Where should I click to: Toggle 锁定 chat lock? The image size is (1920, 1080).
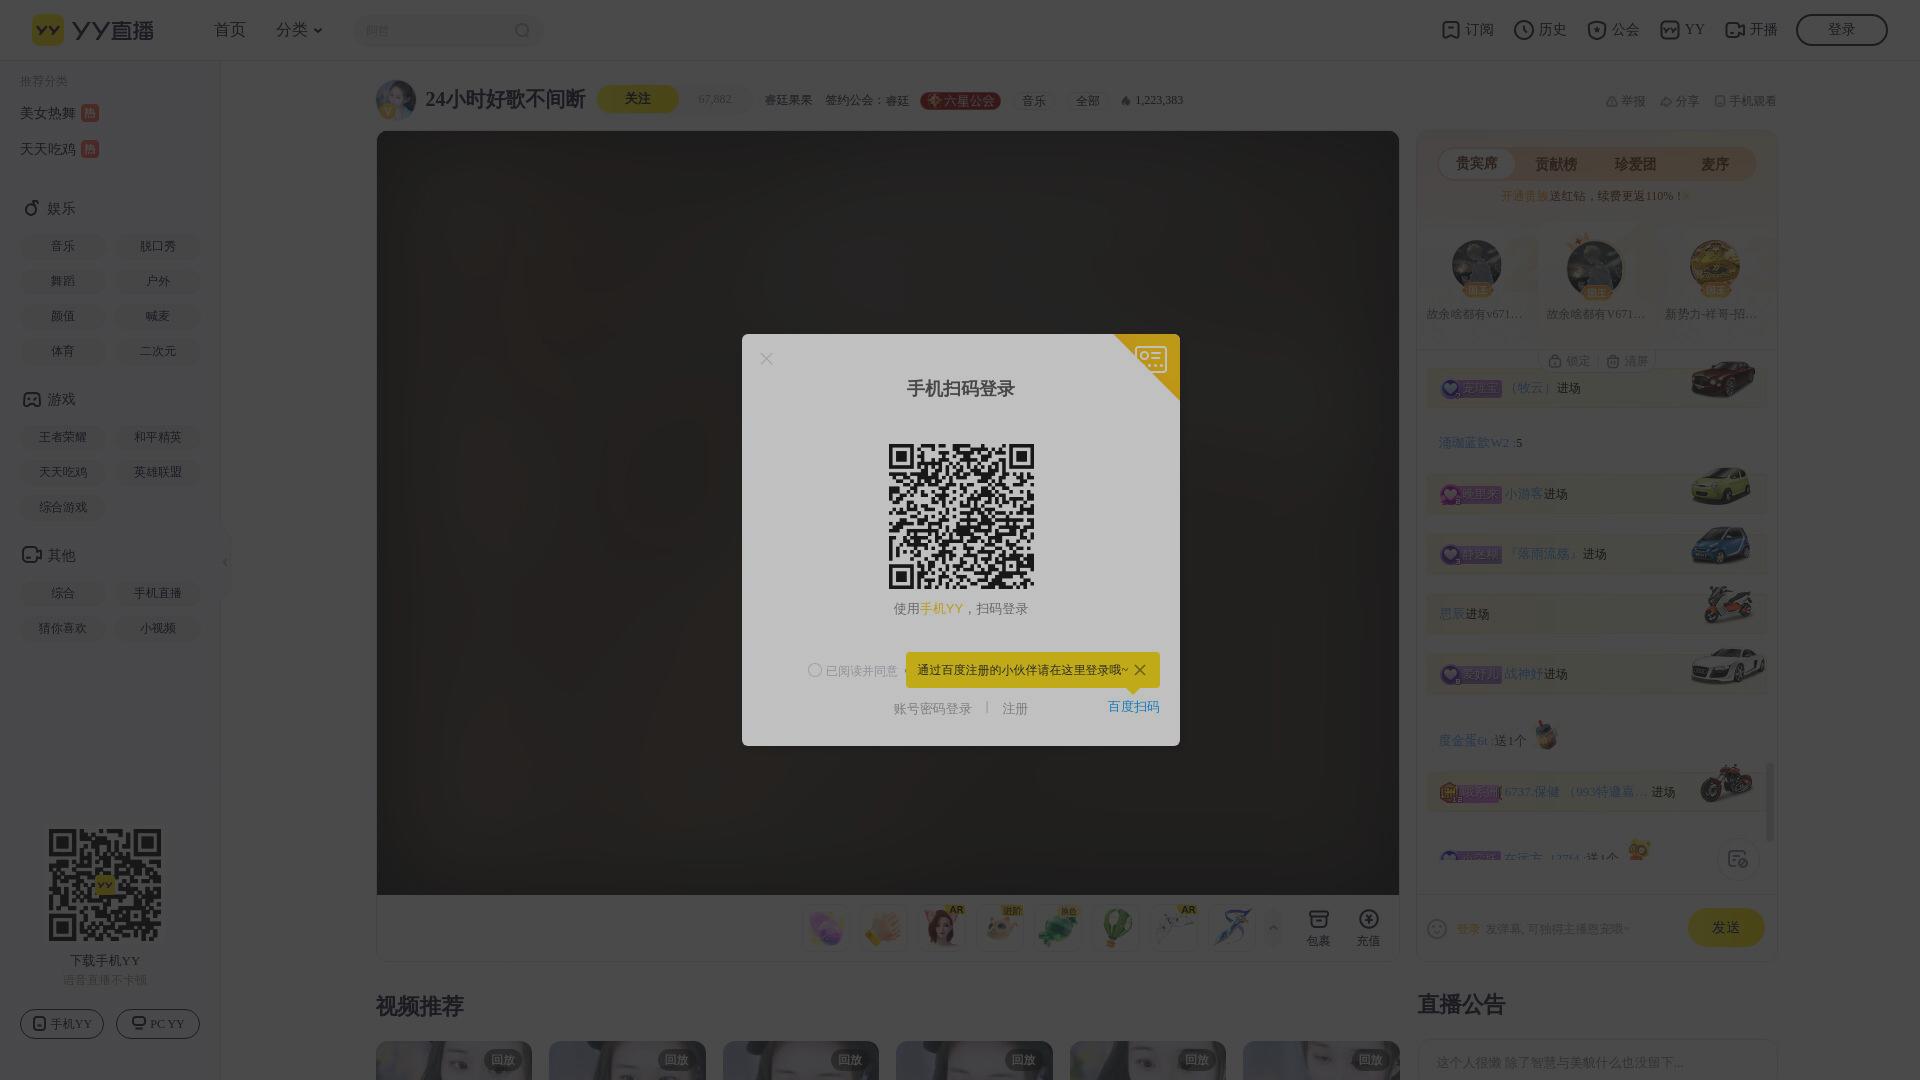(1569, 361)
